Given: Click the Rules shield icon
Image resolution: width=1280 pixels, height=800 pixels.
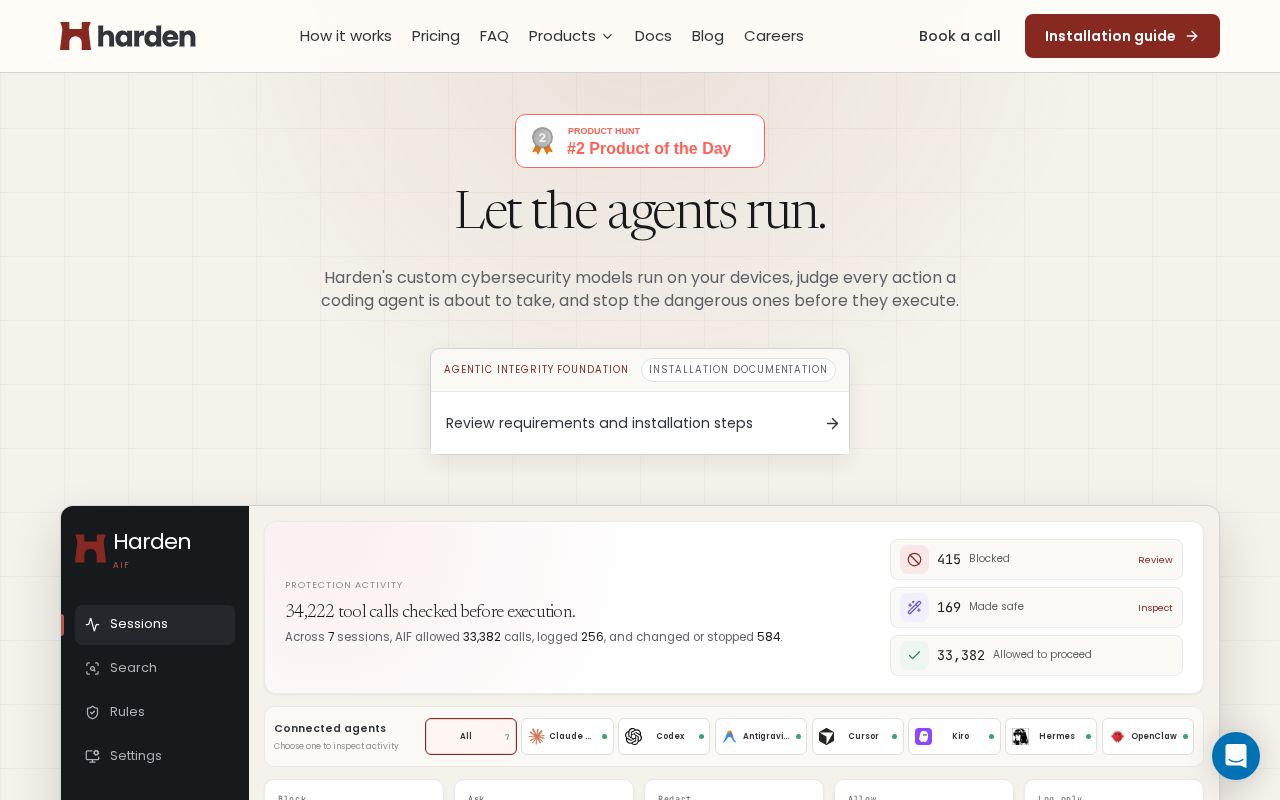Looking at the screenshot, I should point(92,712).
